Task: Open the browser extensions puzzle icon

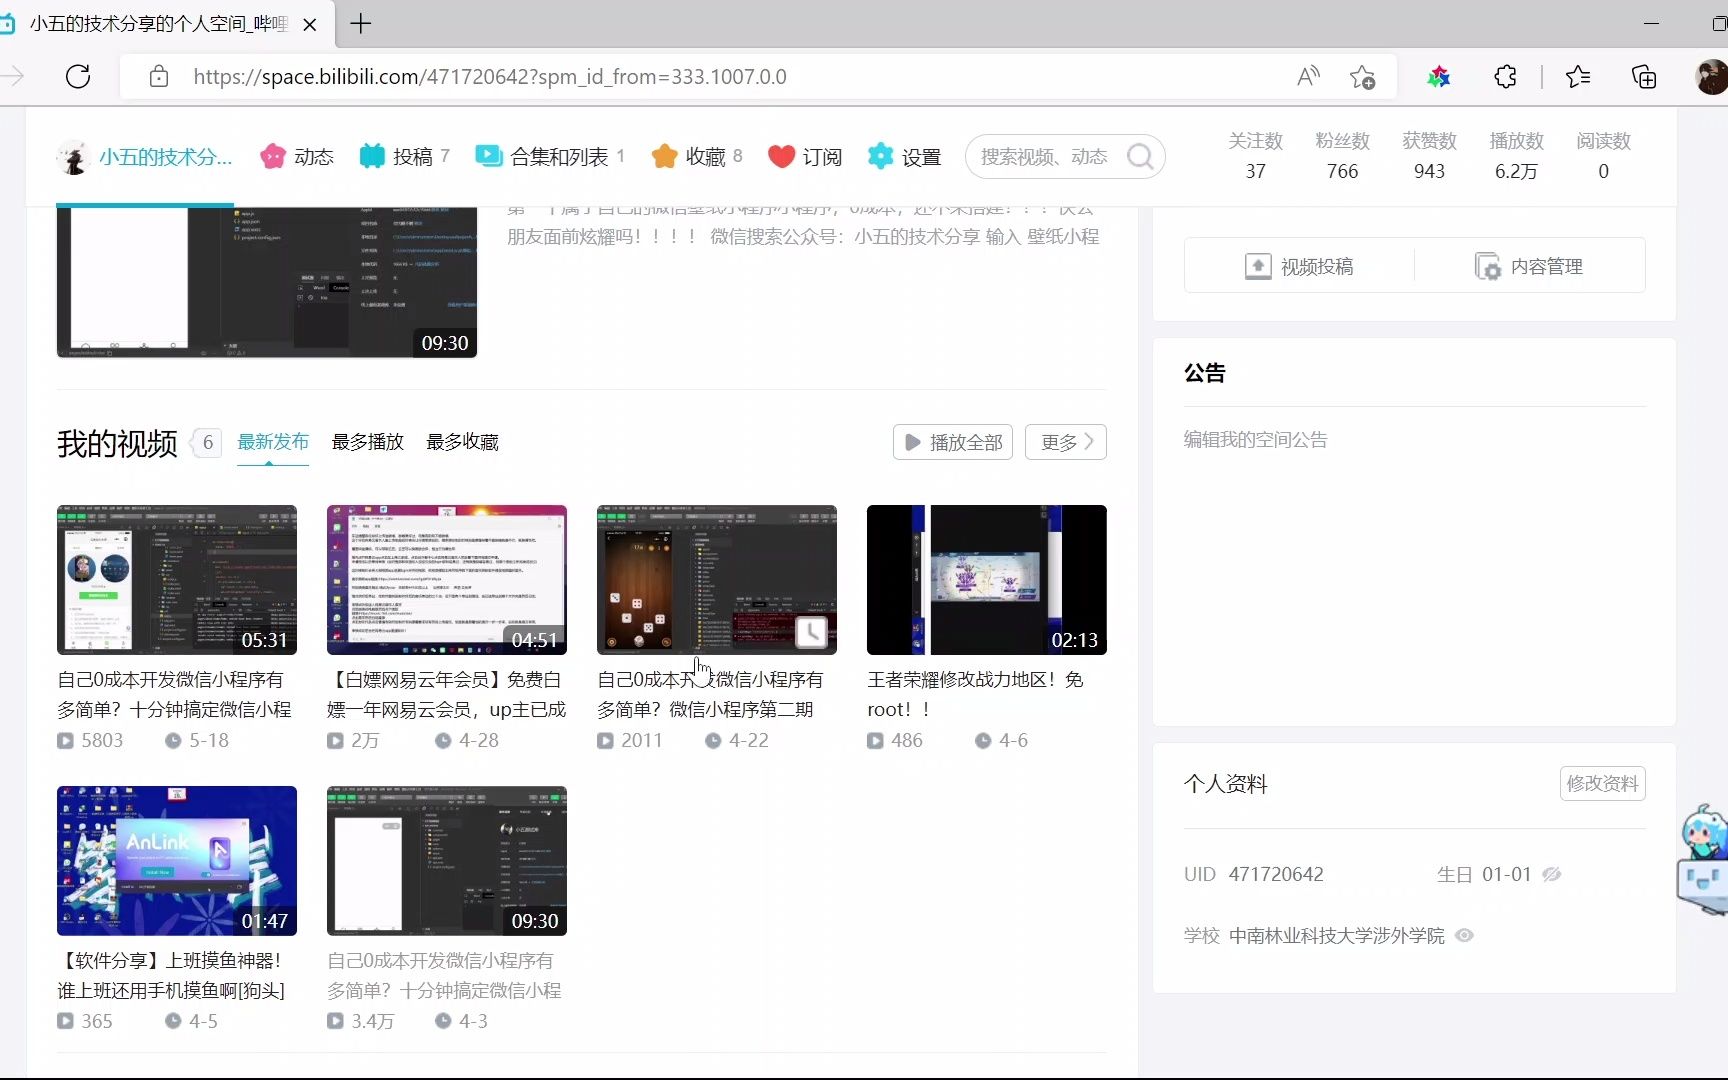Action: click(1505, 77)
